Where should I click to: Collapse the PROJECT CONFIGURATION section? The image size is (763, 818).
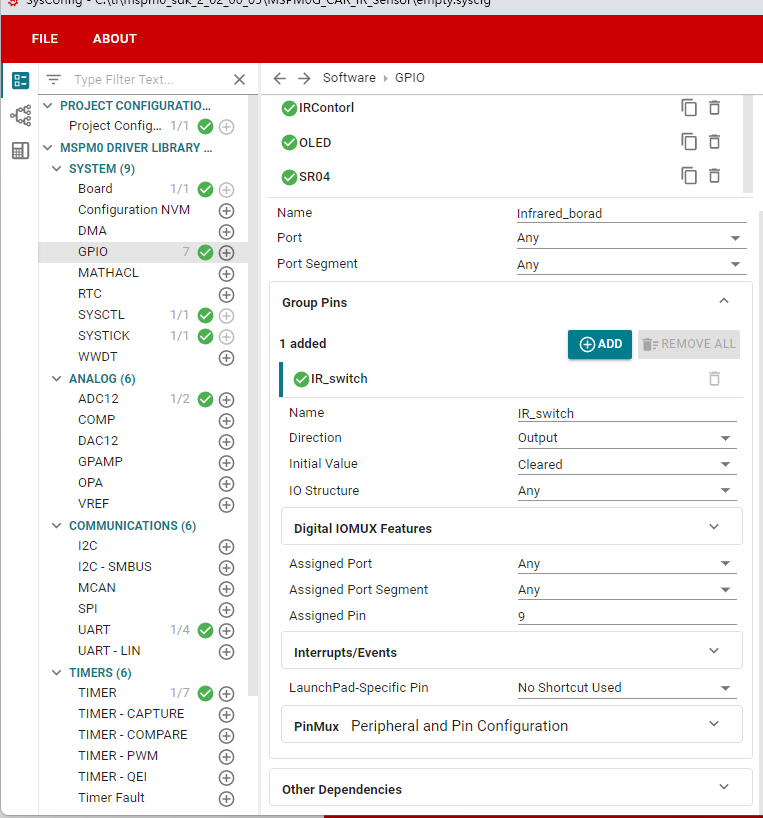click(x=48, y=106)
